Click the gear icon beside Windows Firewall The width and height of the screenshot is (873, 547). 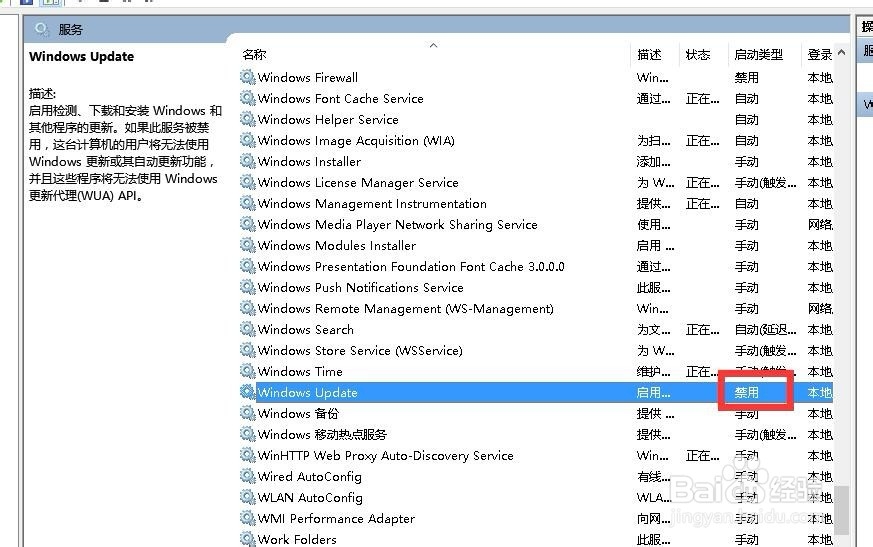click(x=248, y=77)
